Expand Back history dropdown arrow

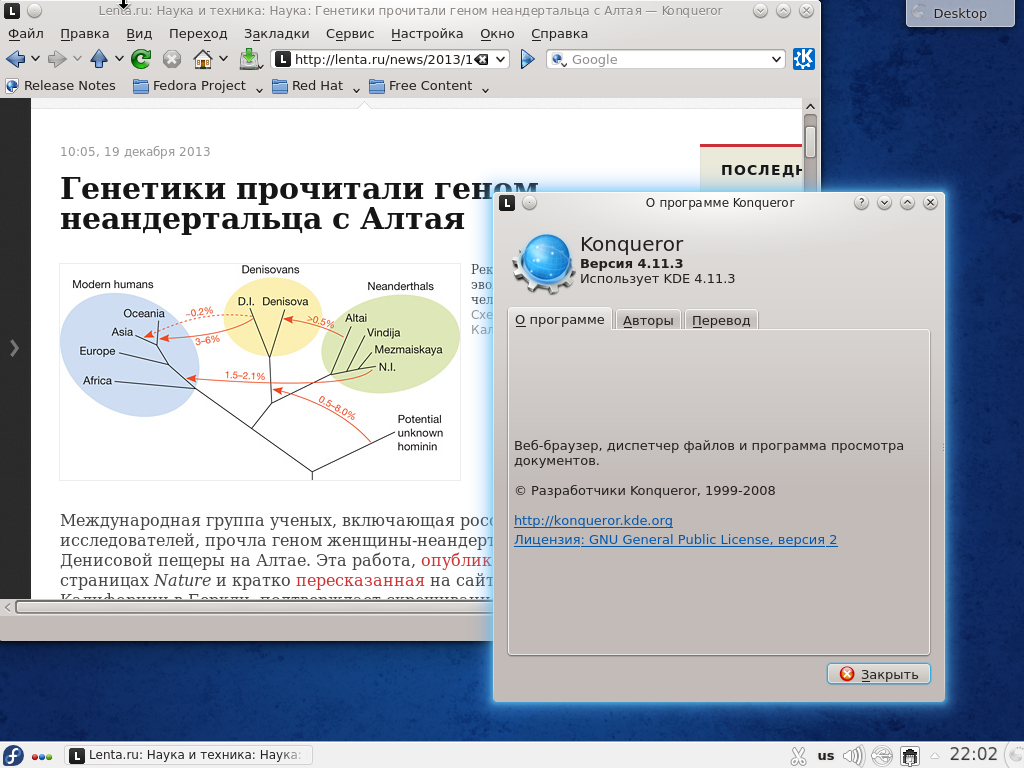coord(35,59)
